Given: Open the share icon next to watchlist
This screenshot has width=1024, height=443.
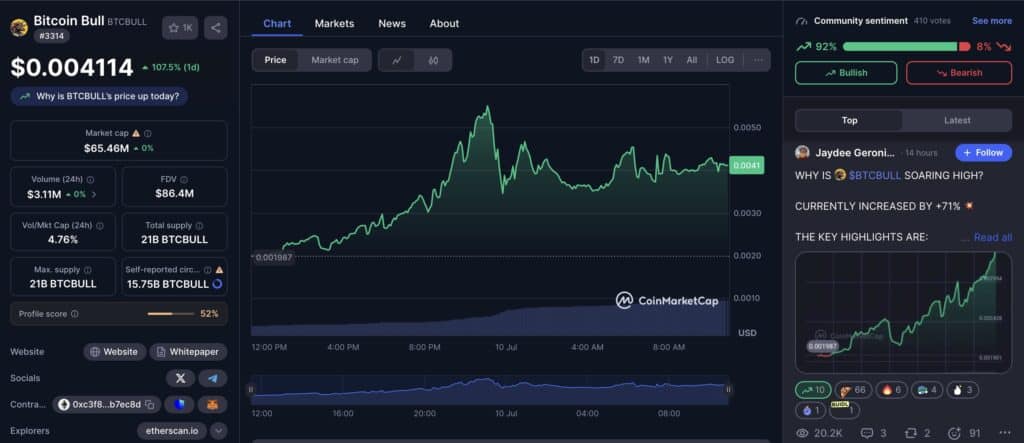Looking at the screenshot, I should pos(216,28).
